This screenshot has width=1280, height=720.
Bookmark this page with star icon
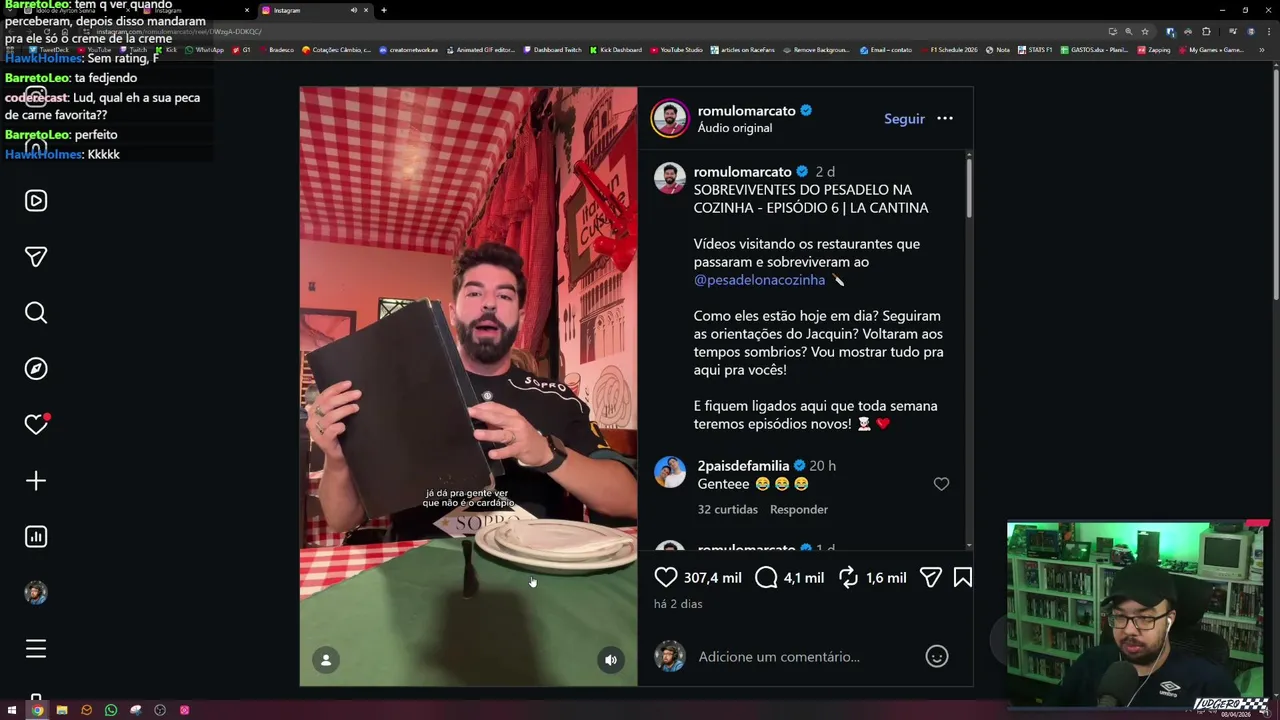coord(1145,31)
